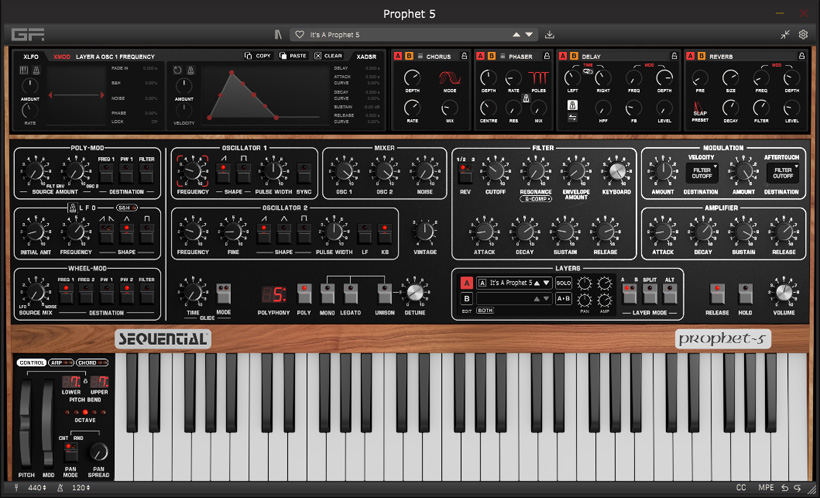This screenshot has height=498, width=820.
Task: Open the preset browser library icon
Action: point(278,35)
